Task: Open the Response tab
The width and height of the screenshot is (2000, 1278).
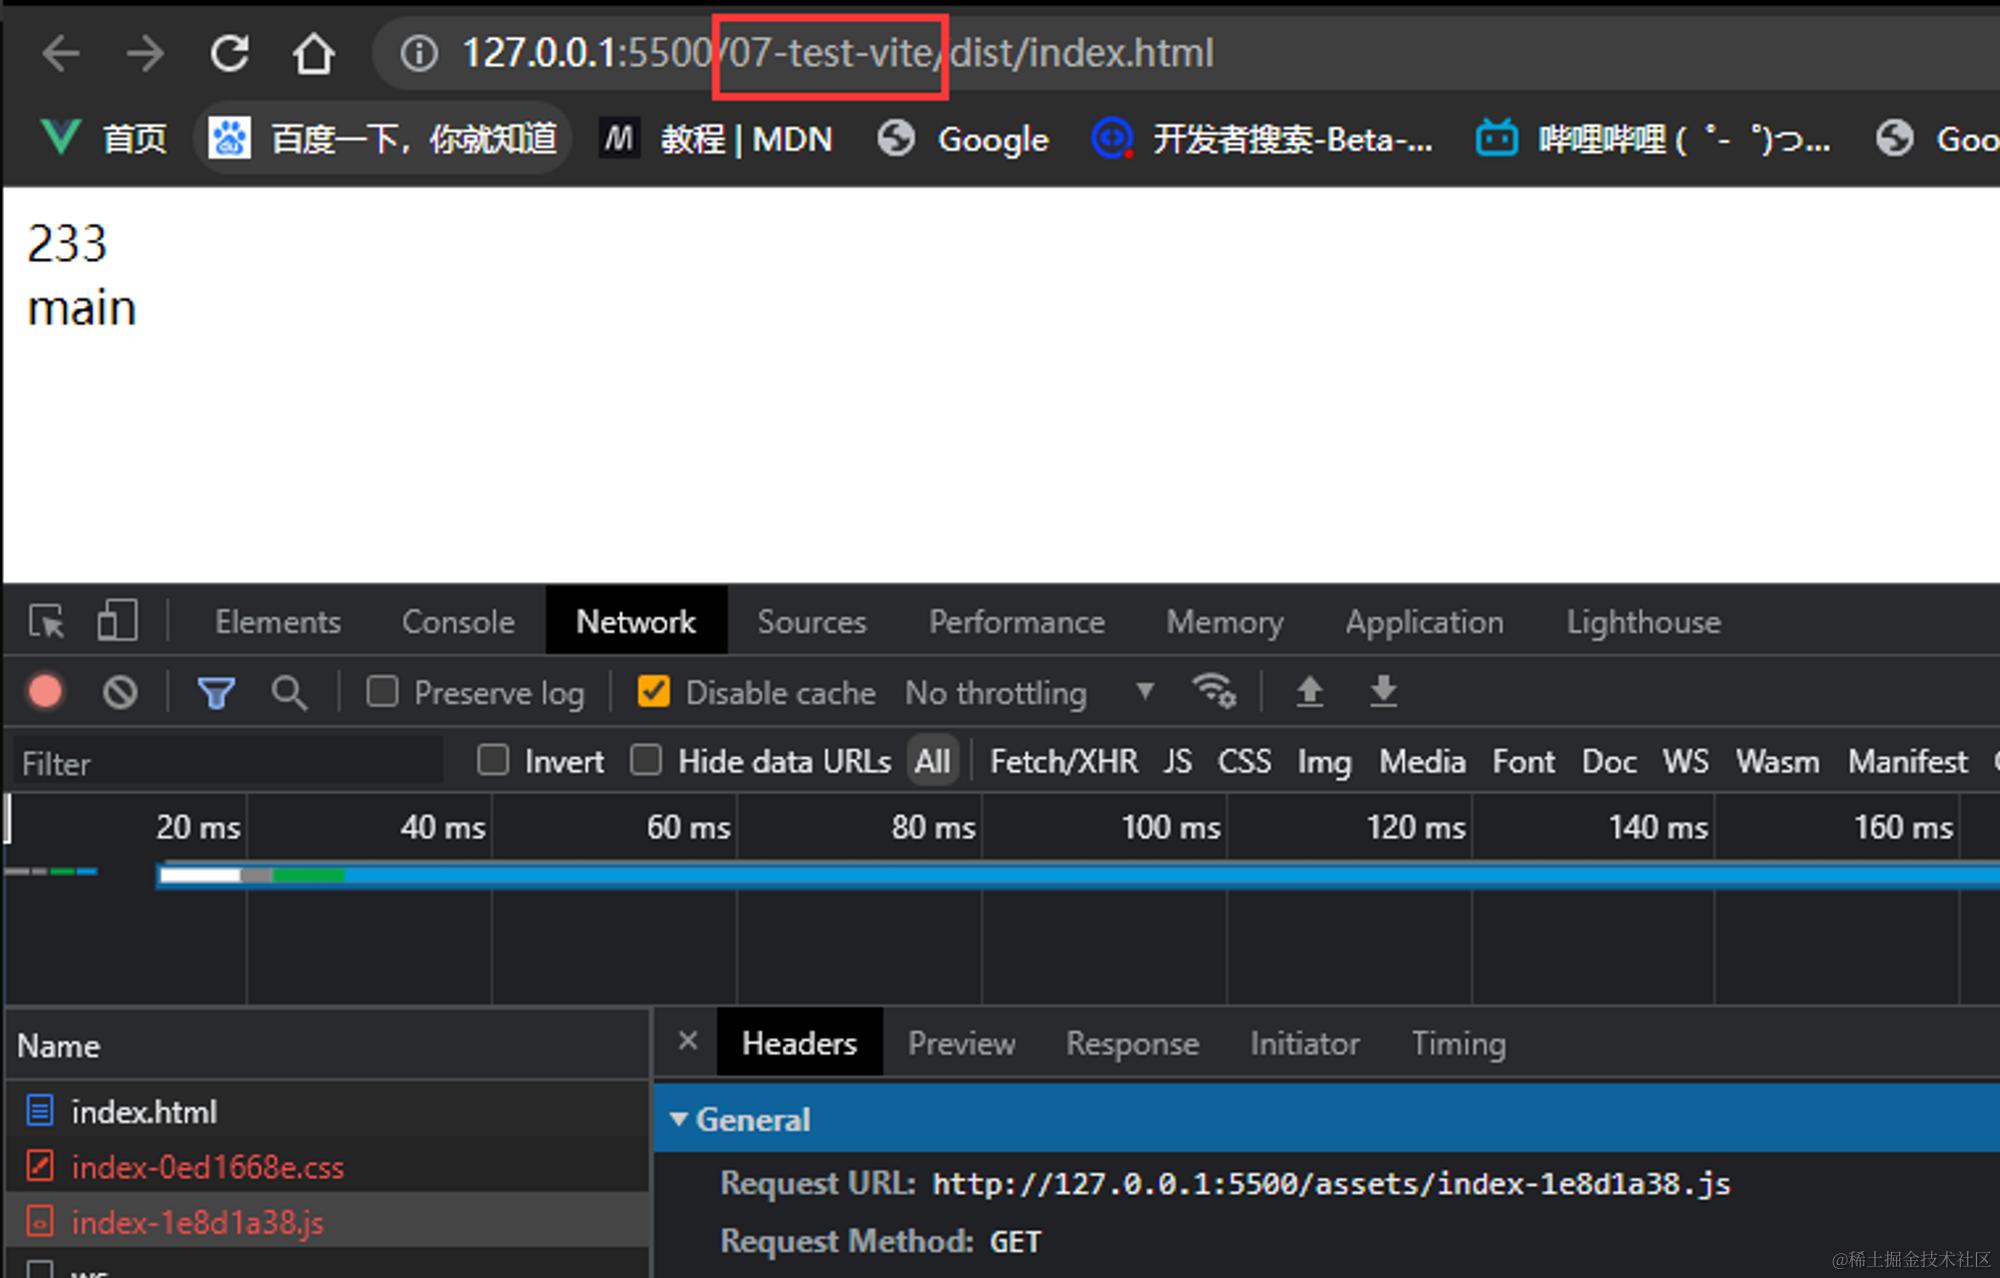Action: [x=1132, y=1043]
